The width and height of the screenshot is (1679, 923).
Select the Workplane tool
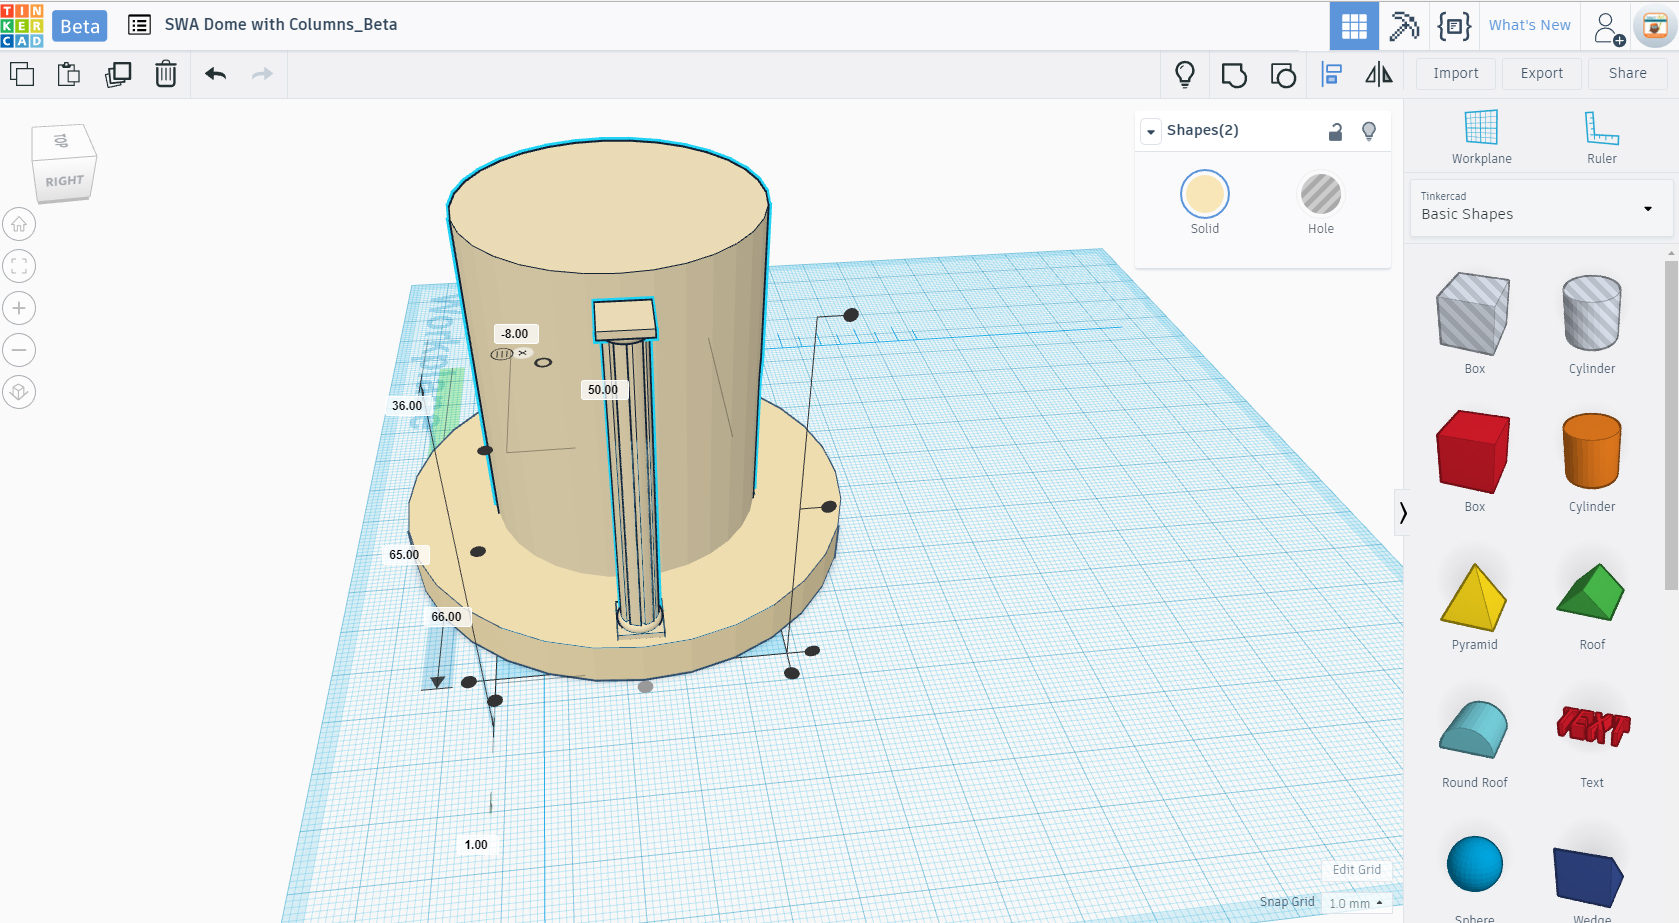point(1481,137)
